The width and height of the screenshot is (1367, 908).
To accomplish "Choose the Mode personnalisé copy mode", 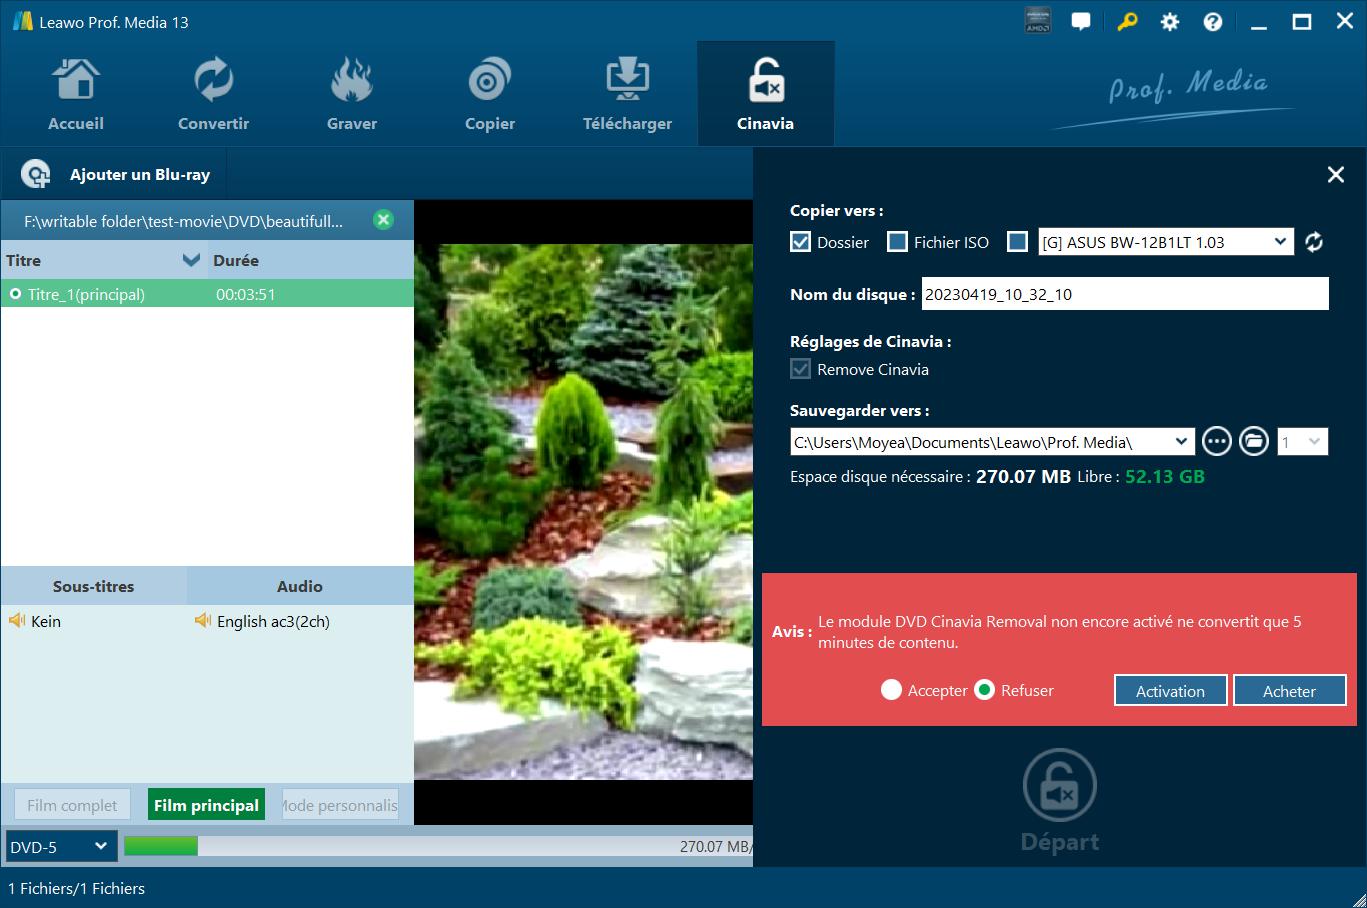I will click(340, 805).
